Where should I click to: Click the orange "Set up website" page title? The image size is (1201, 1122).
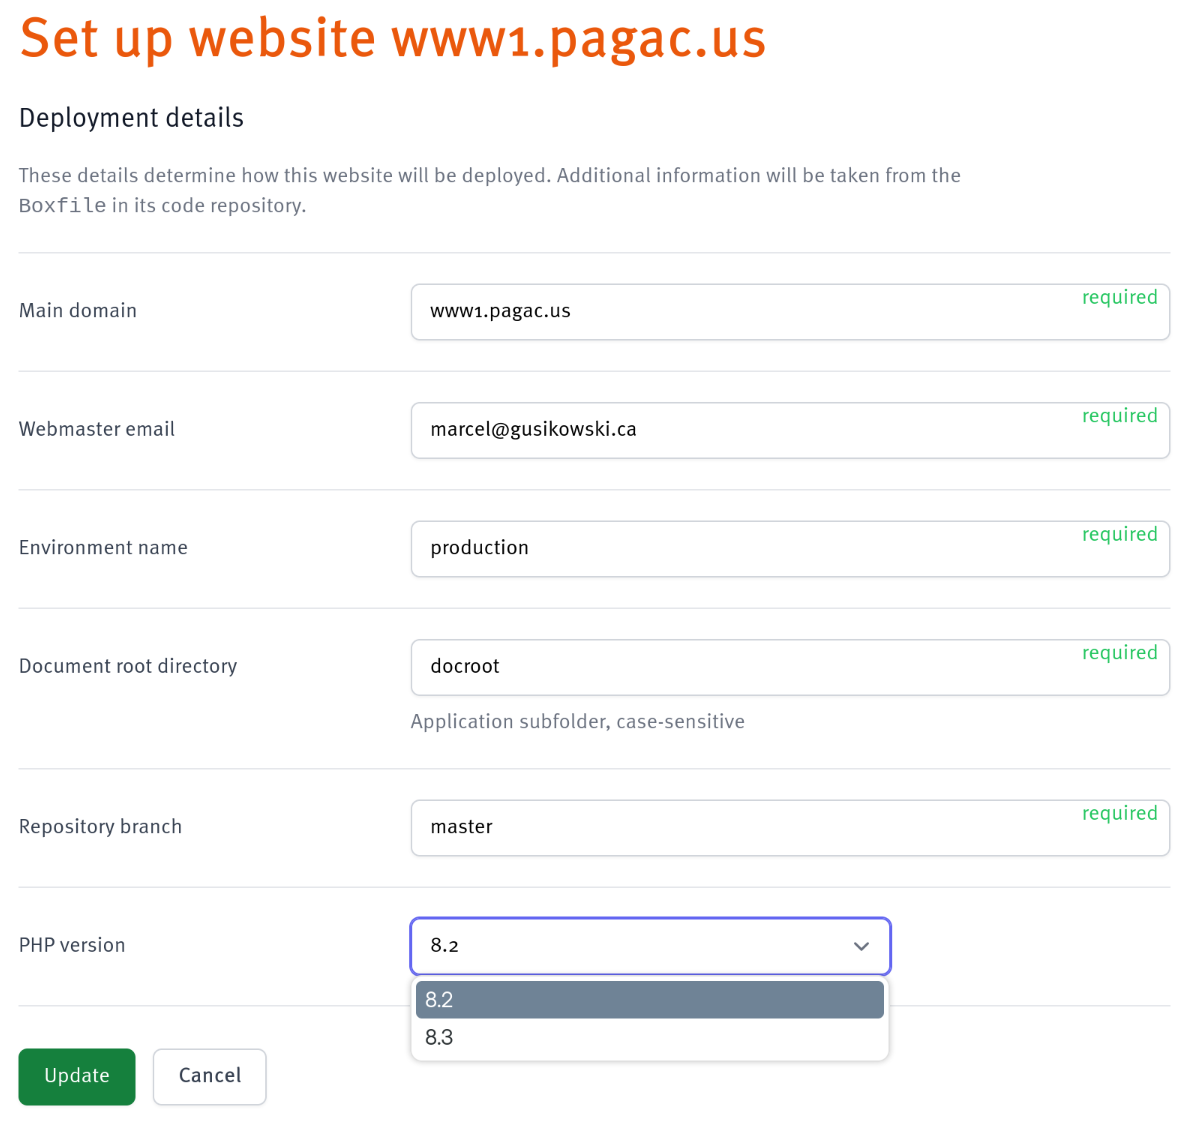click(392, 38)
